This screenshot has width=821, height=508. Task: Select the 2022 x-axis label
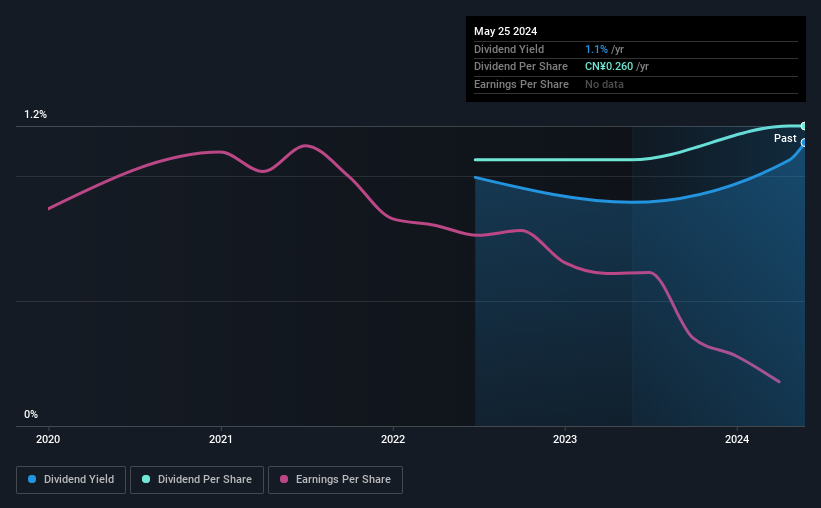pyautogui.click(x=393, y=439)
